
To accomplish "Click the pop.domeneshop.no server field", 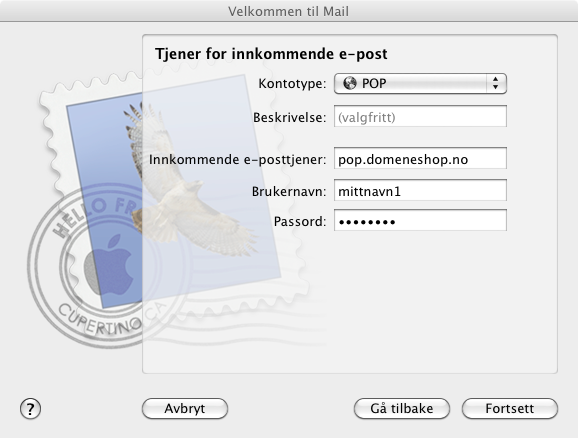I will pyautogui.click(x=420, y=159).
